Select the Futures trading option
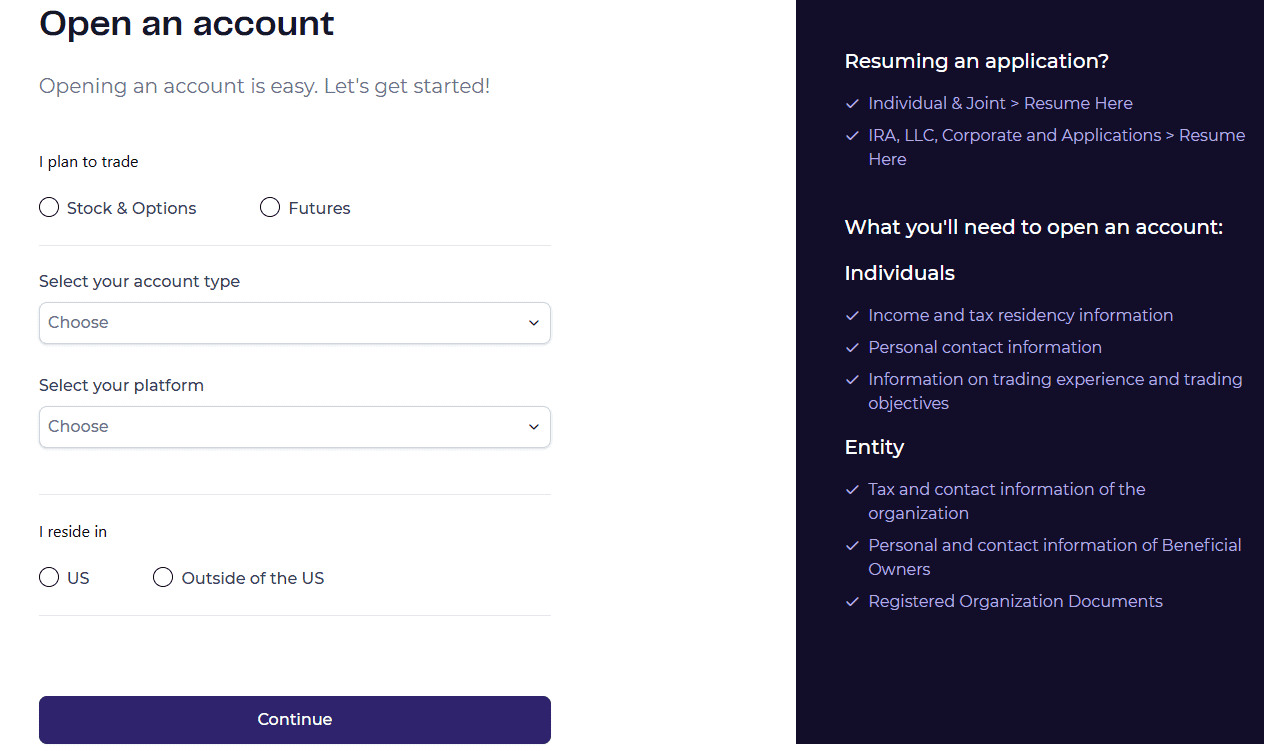This screenshot has height=751, width=1264. pos(270,207)
